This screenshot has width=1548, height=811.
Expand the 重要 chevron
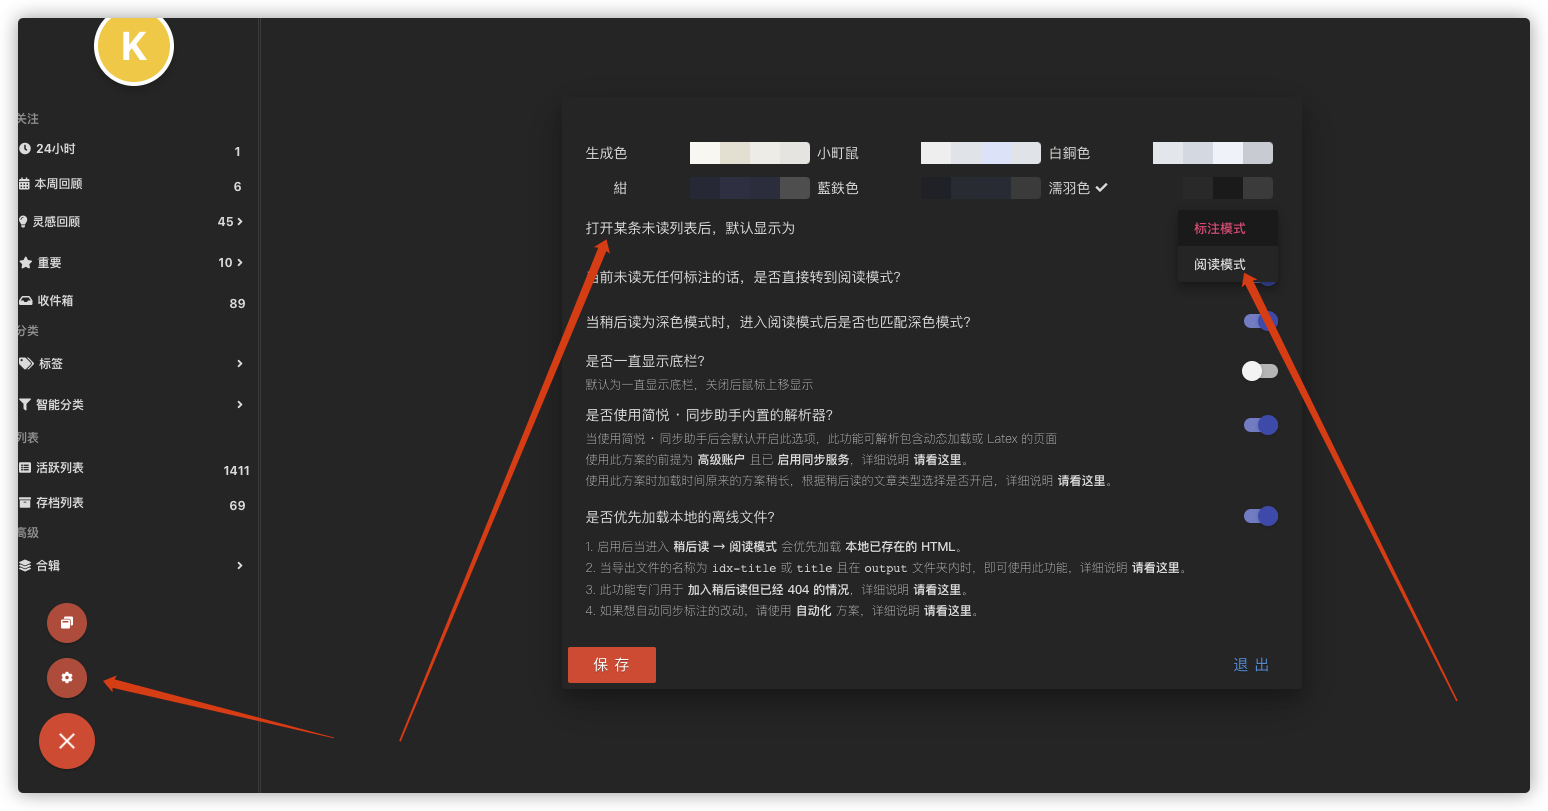tap(240, 263)
